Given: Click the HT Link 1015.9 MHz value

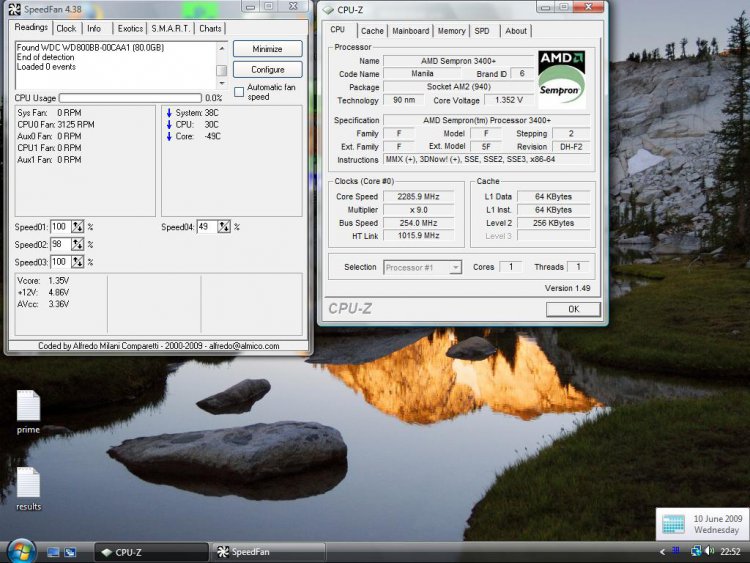Looking at the screenshot, I should (x=419, y=235).
